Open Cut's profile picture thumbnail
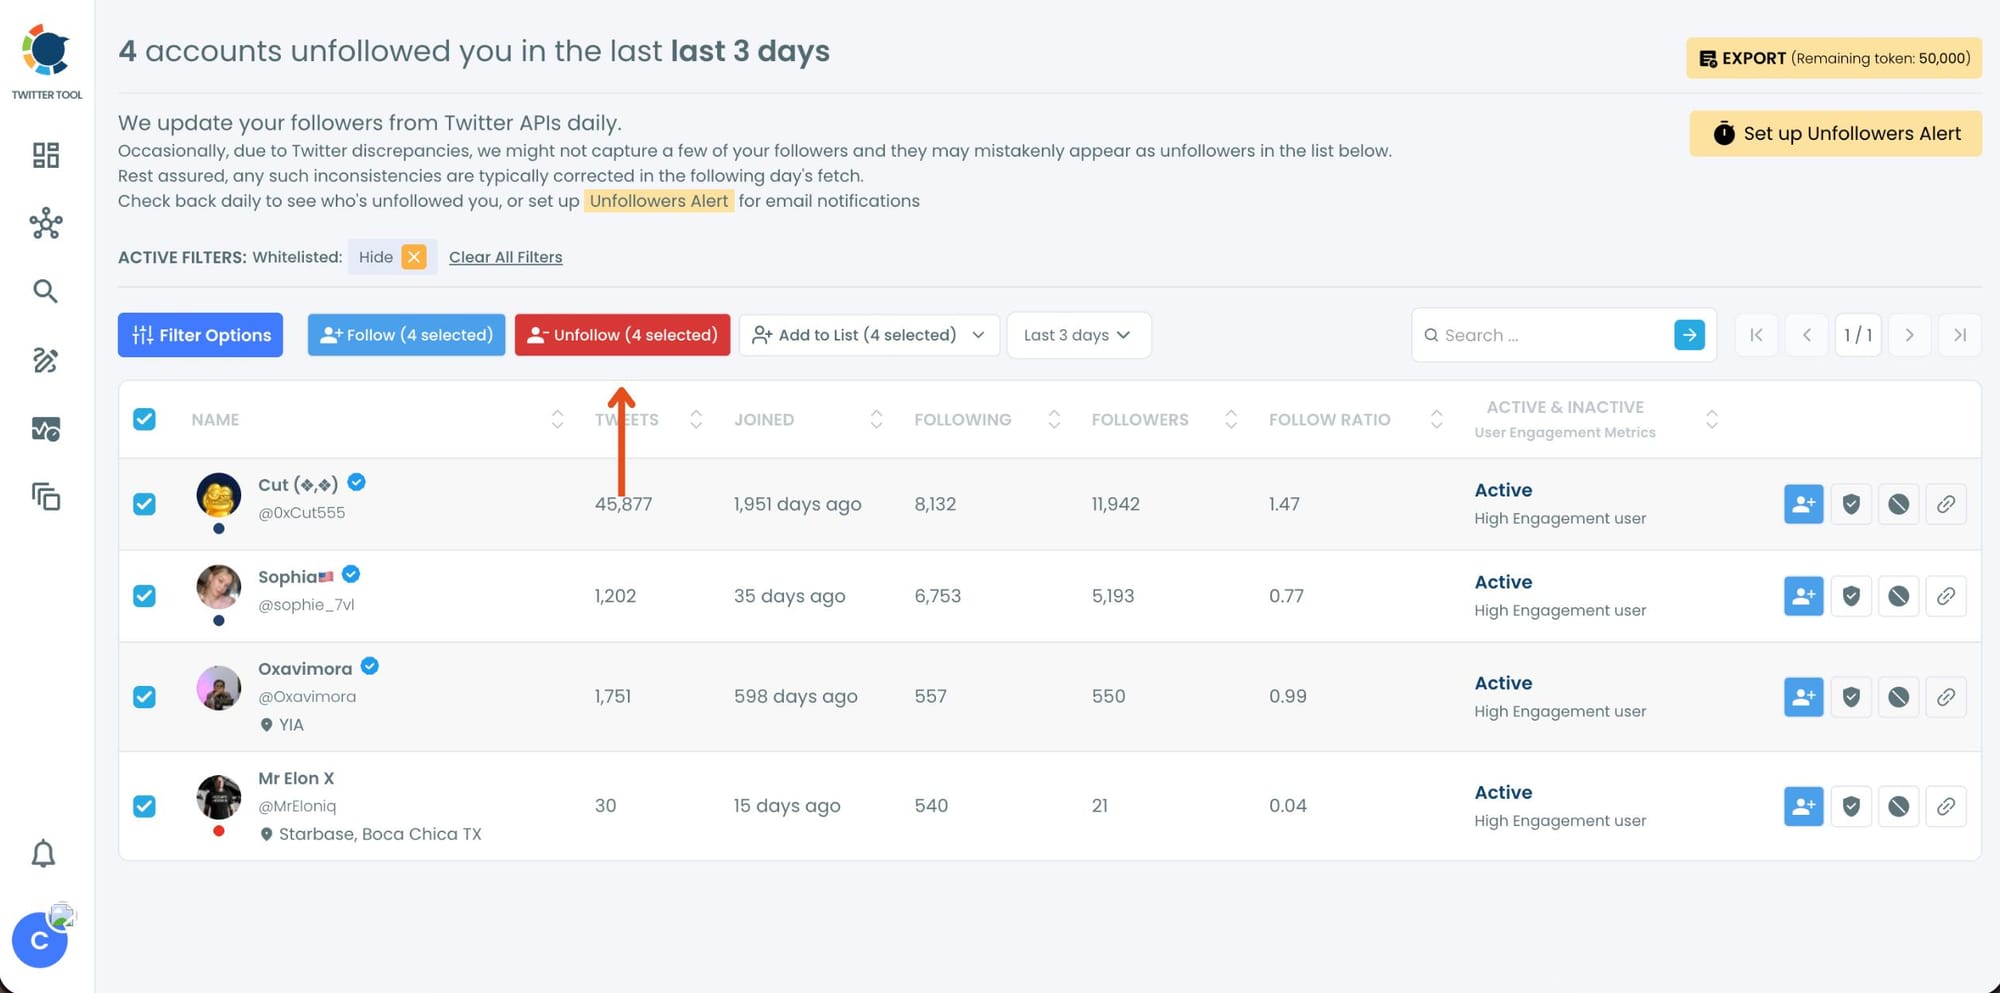 tap(219, 496)
